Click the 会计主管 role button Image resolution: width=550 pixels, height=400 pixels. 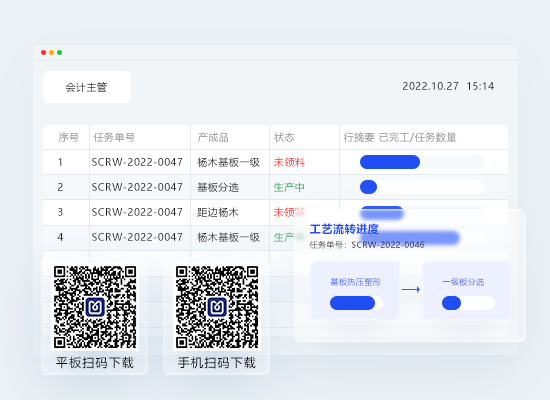[87, 87]
